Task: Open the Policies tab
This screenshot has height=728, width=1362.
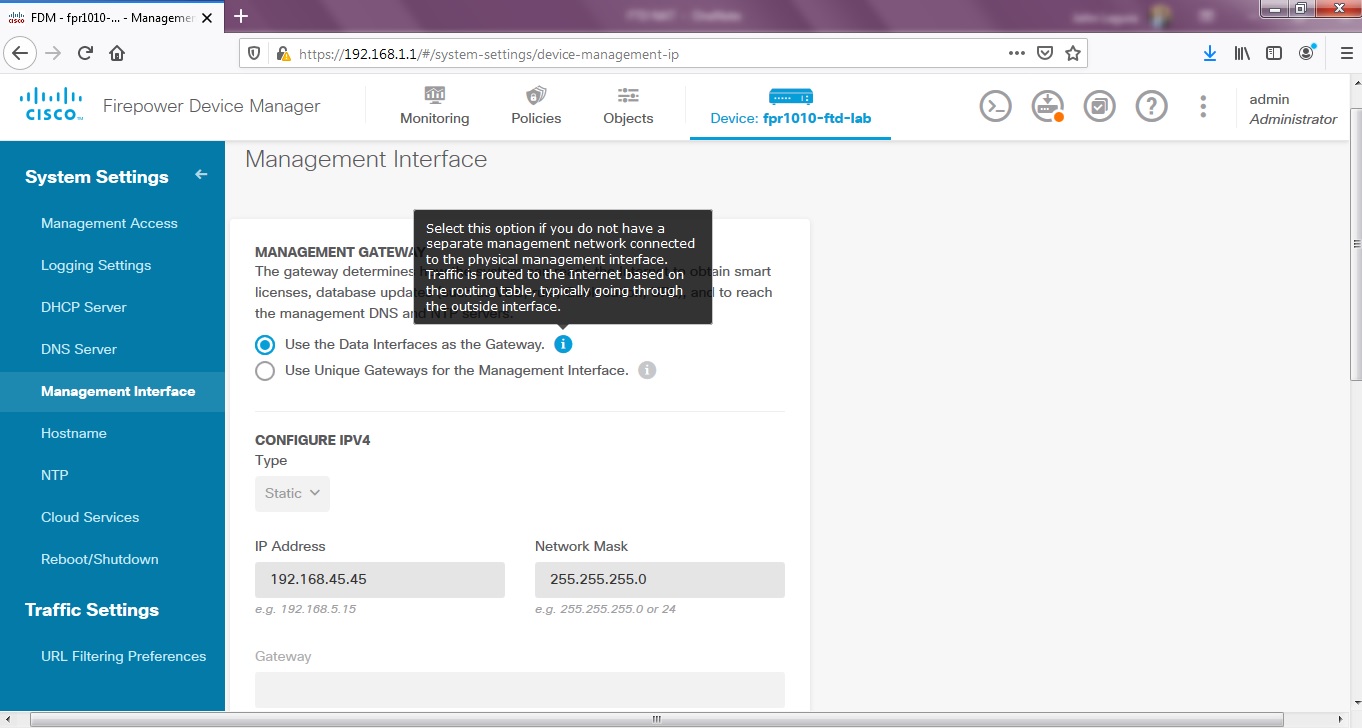Action: click(536, 106)
